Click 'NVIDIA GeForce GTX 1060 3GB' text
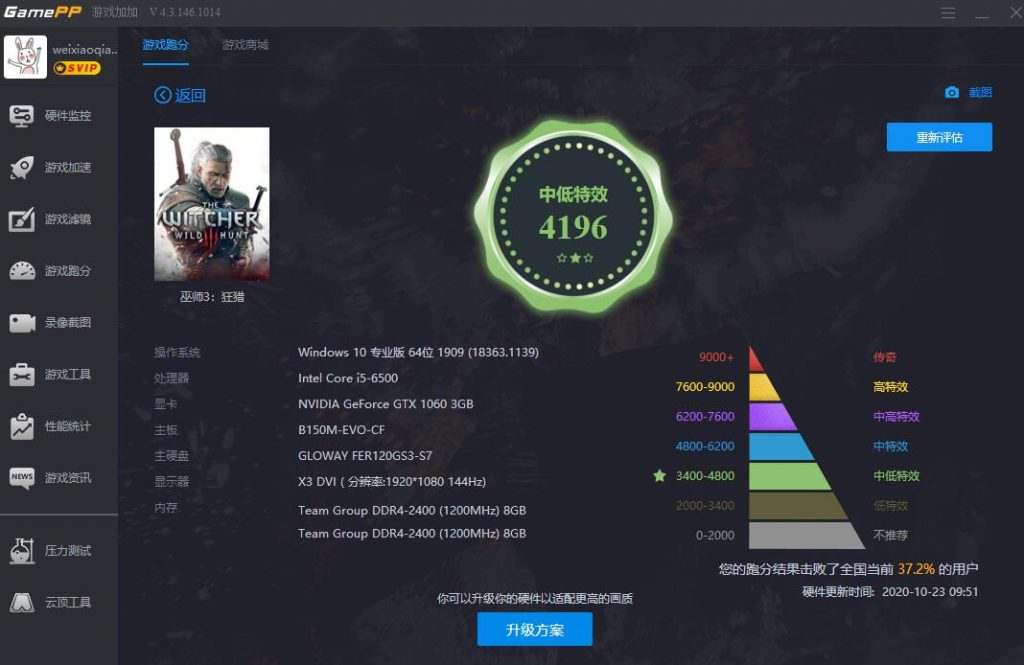Viewport: 1024px width, 665px height. 385,404
